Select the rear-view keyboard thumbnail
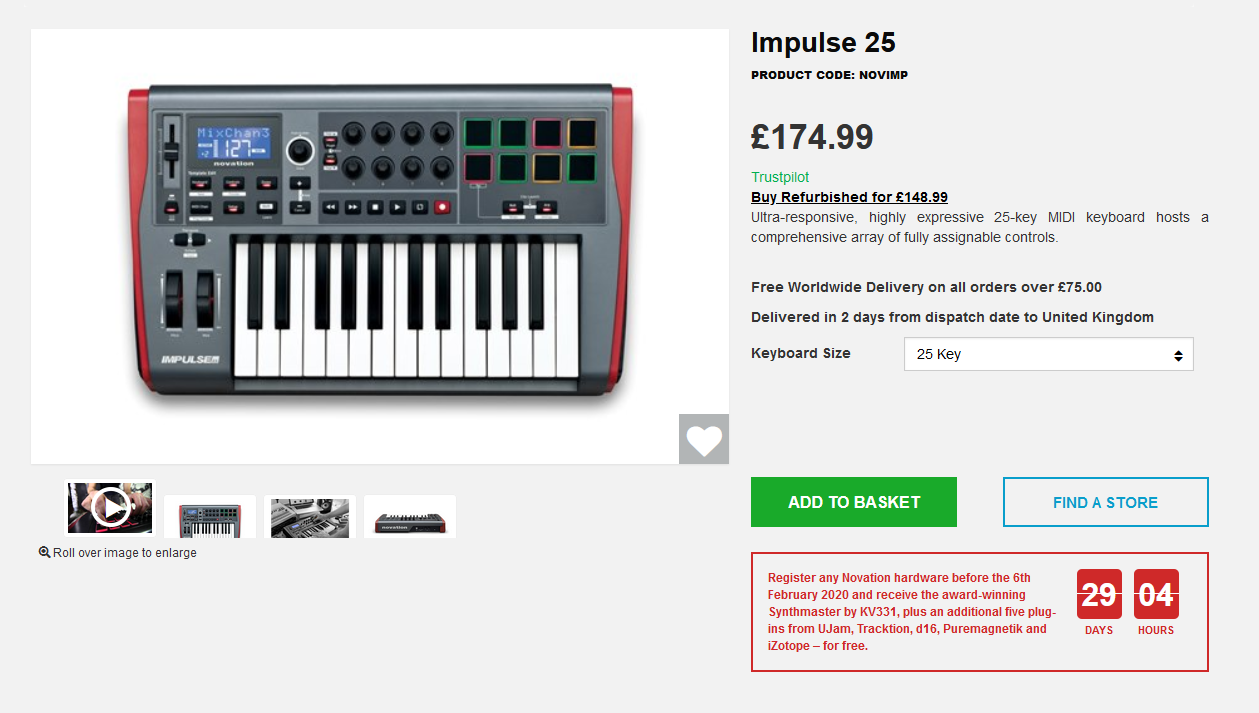 pos(410,516)
